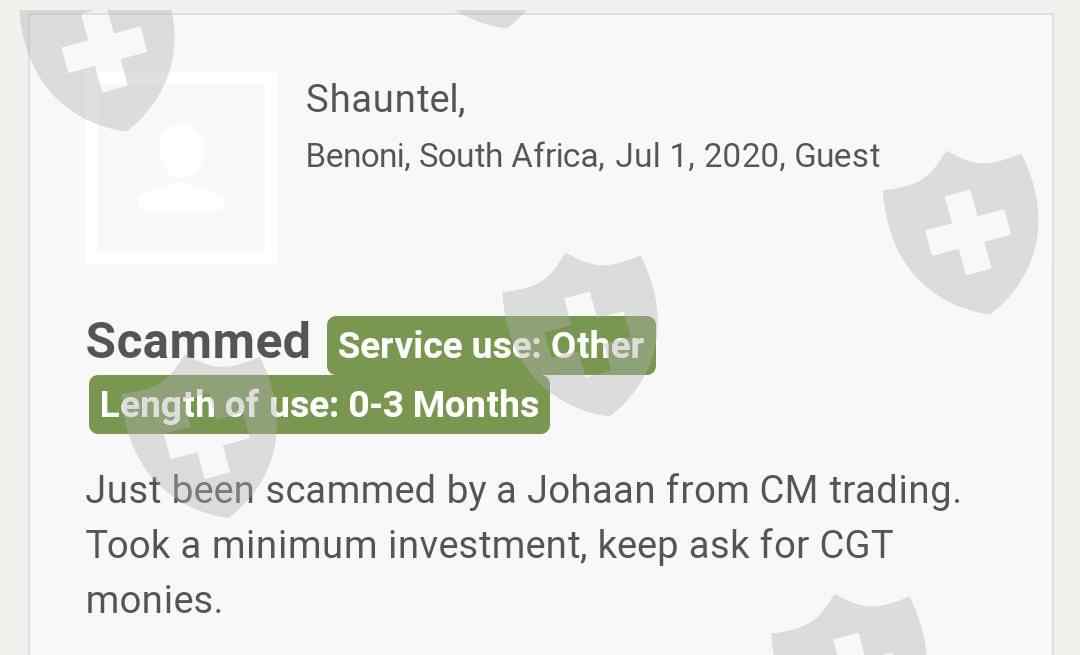Viewport: 1080px width, 655px height.
Task: Click the Length of use: 0-3 Months badge
Action: 319,405
